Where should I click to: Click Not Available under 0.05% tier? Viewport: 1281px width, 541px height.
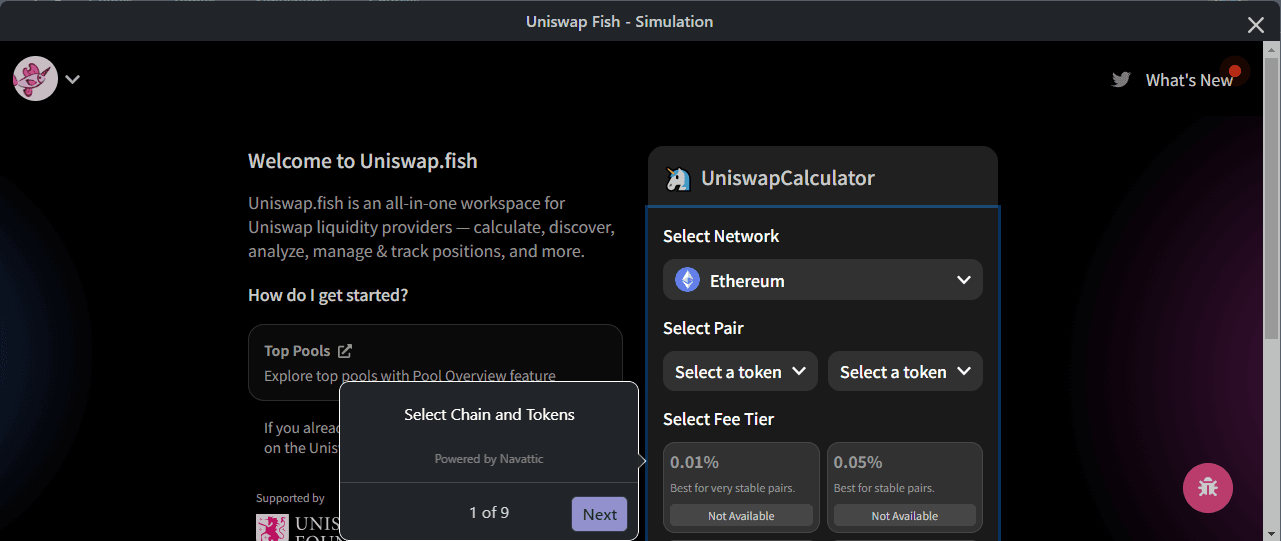pyautogui.click(x=905, y=516)
